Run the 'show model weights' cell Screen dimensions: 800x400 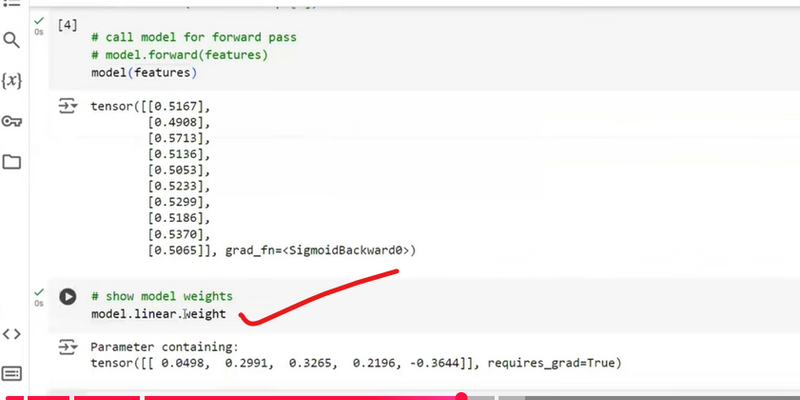[x=67, y=296]
